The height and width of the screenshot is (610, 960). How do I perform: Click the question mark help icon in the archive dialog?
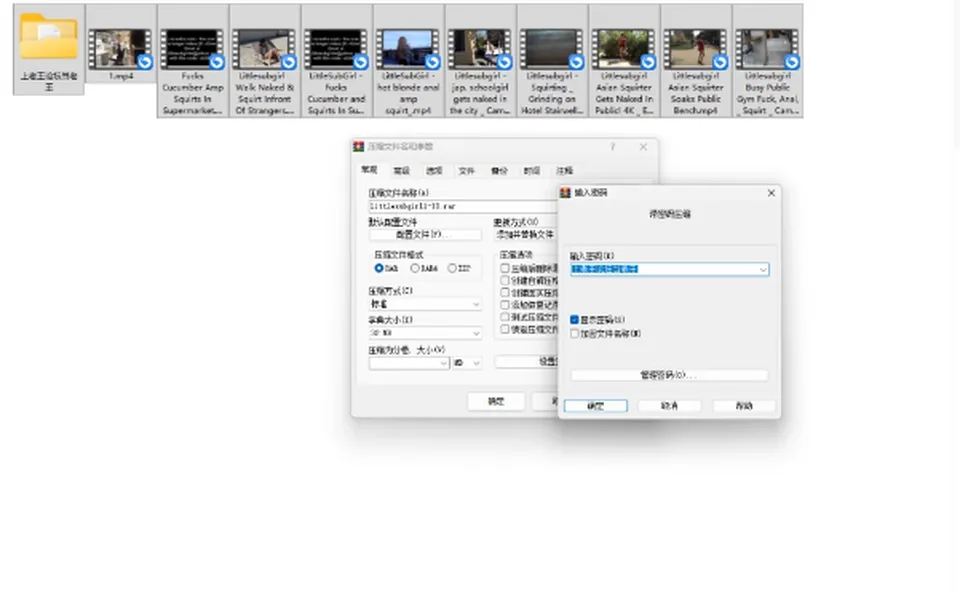tap(612, 147)
